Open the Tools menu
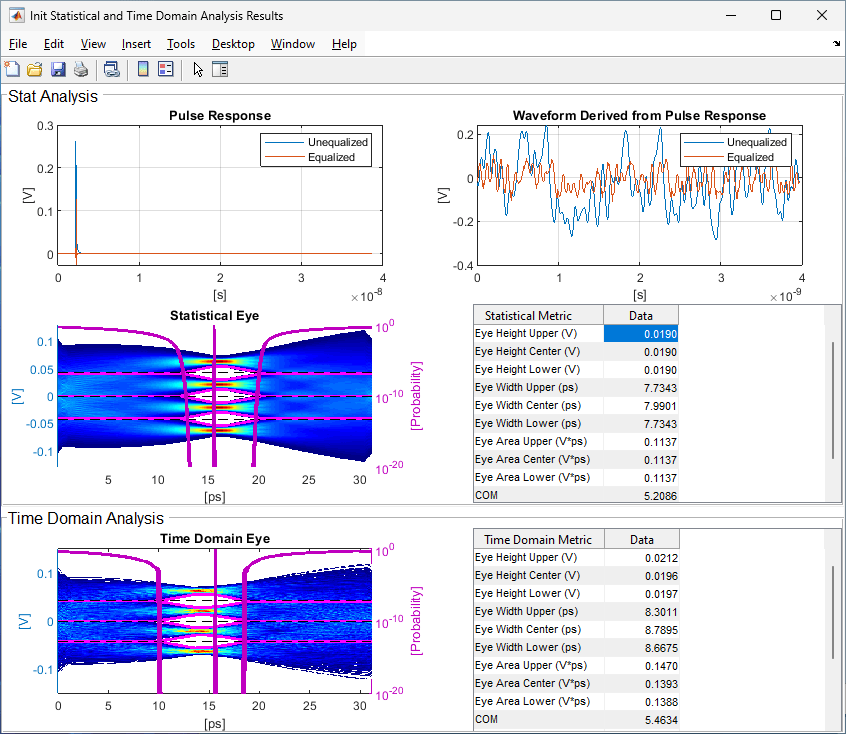846x734 pixels. point(181,44)
